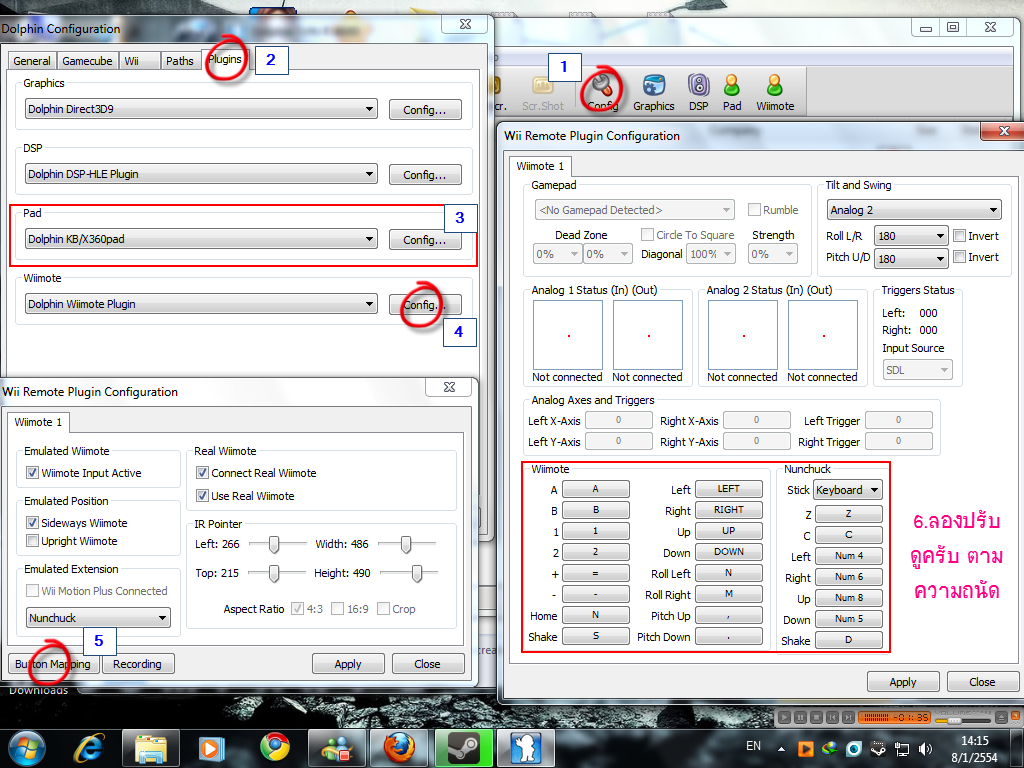Enable Upright Wiimote checkbox

point(32,541)
